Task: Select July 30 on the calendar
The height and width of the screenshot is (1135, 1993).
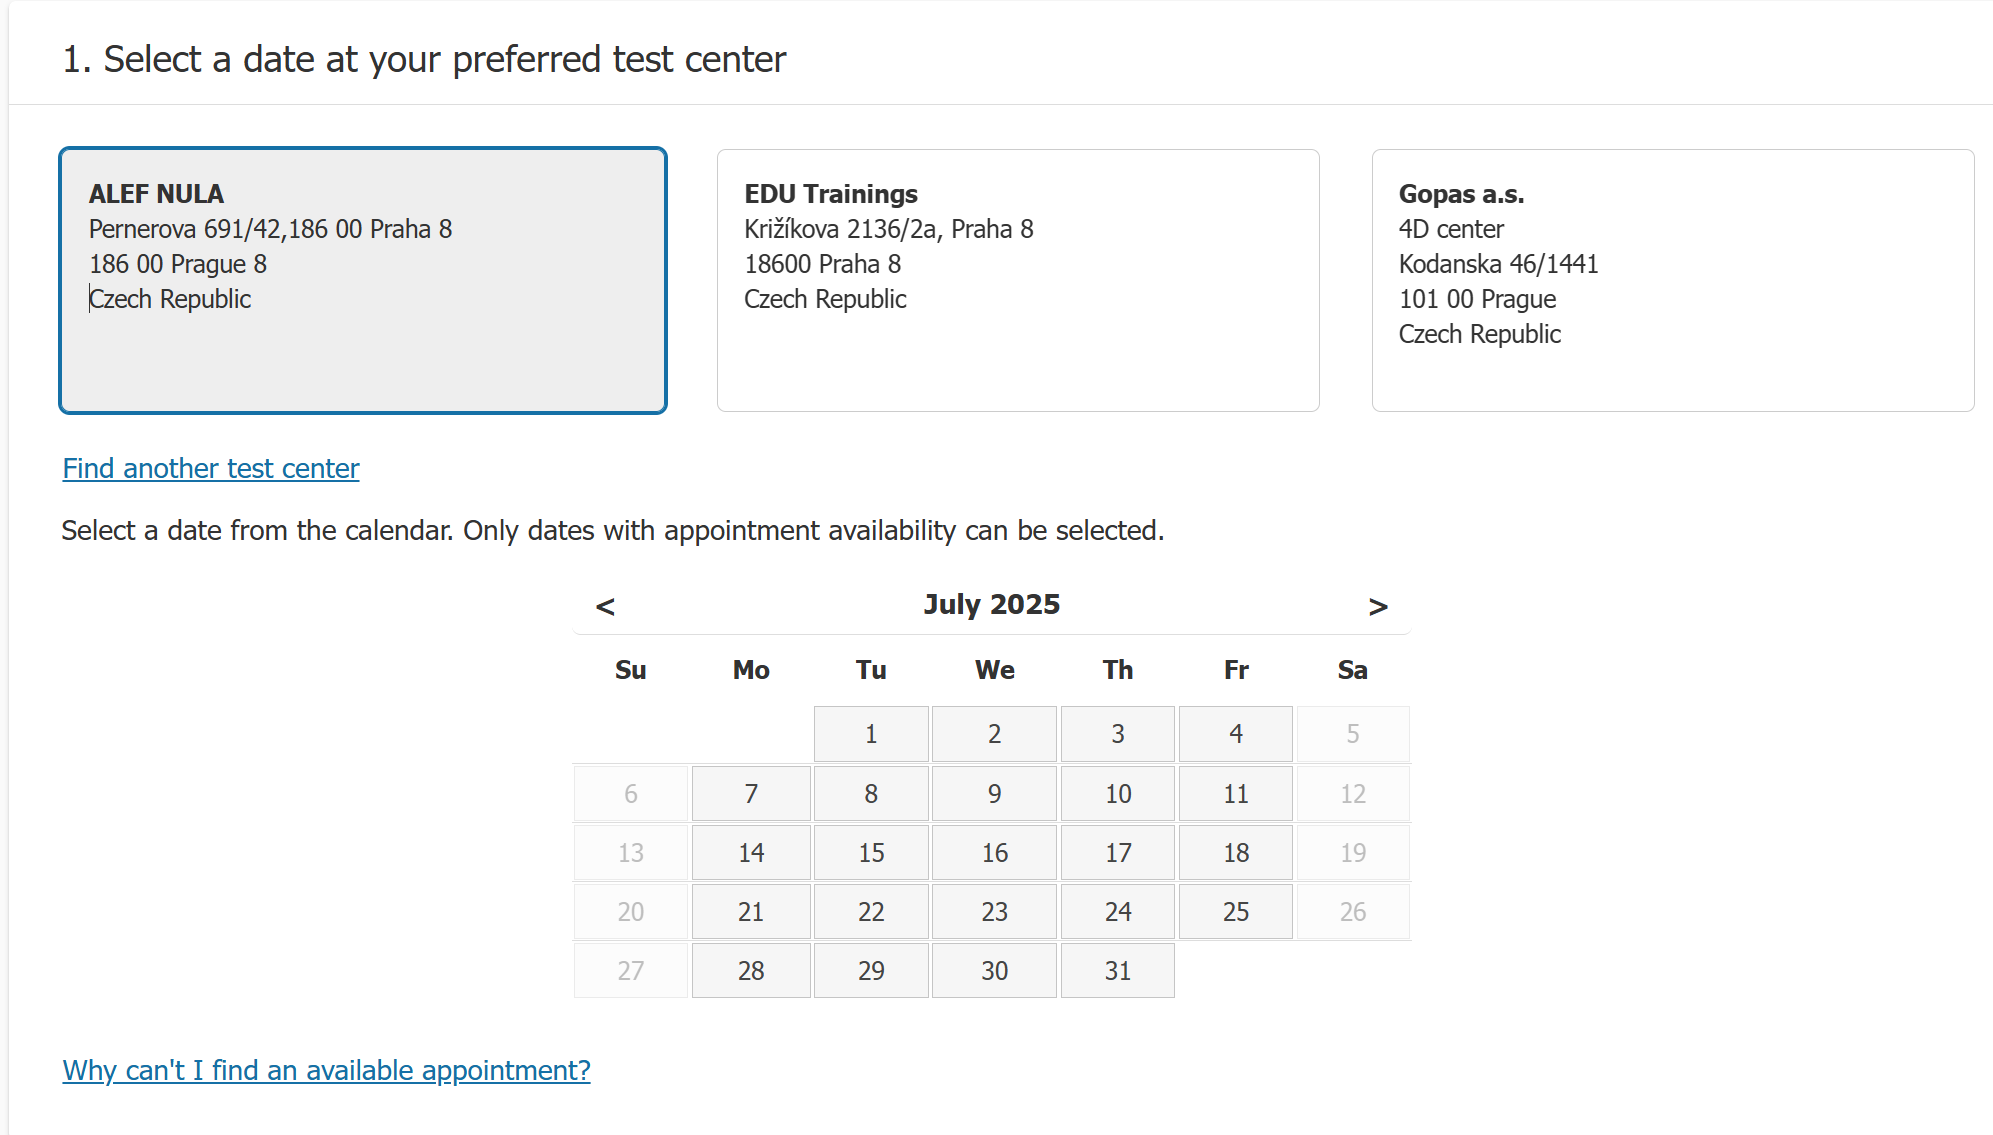Action: pyautogui.click(x=994, y=970)
